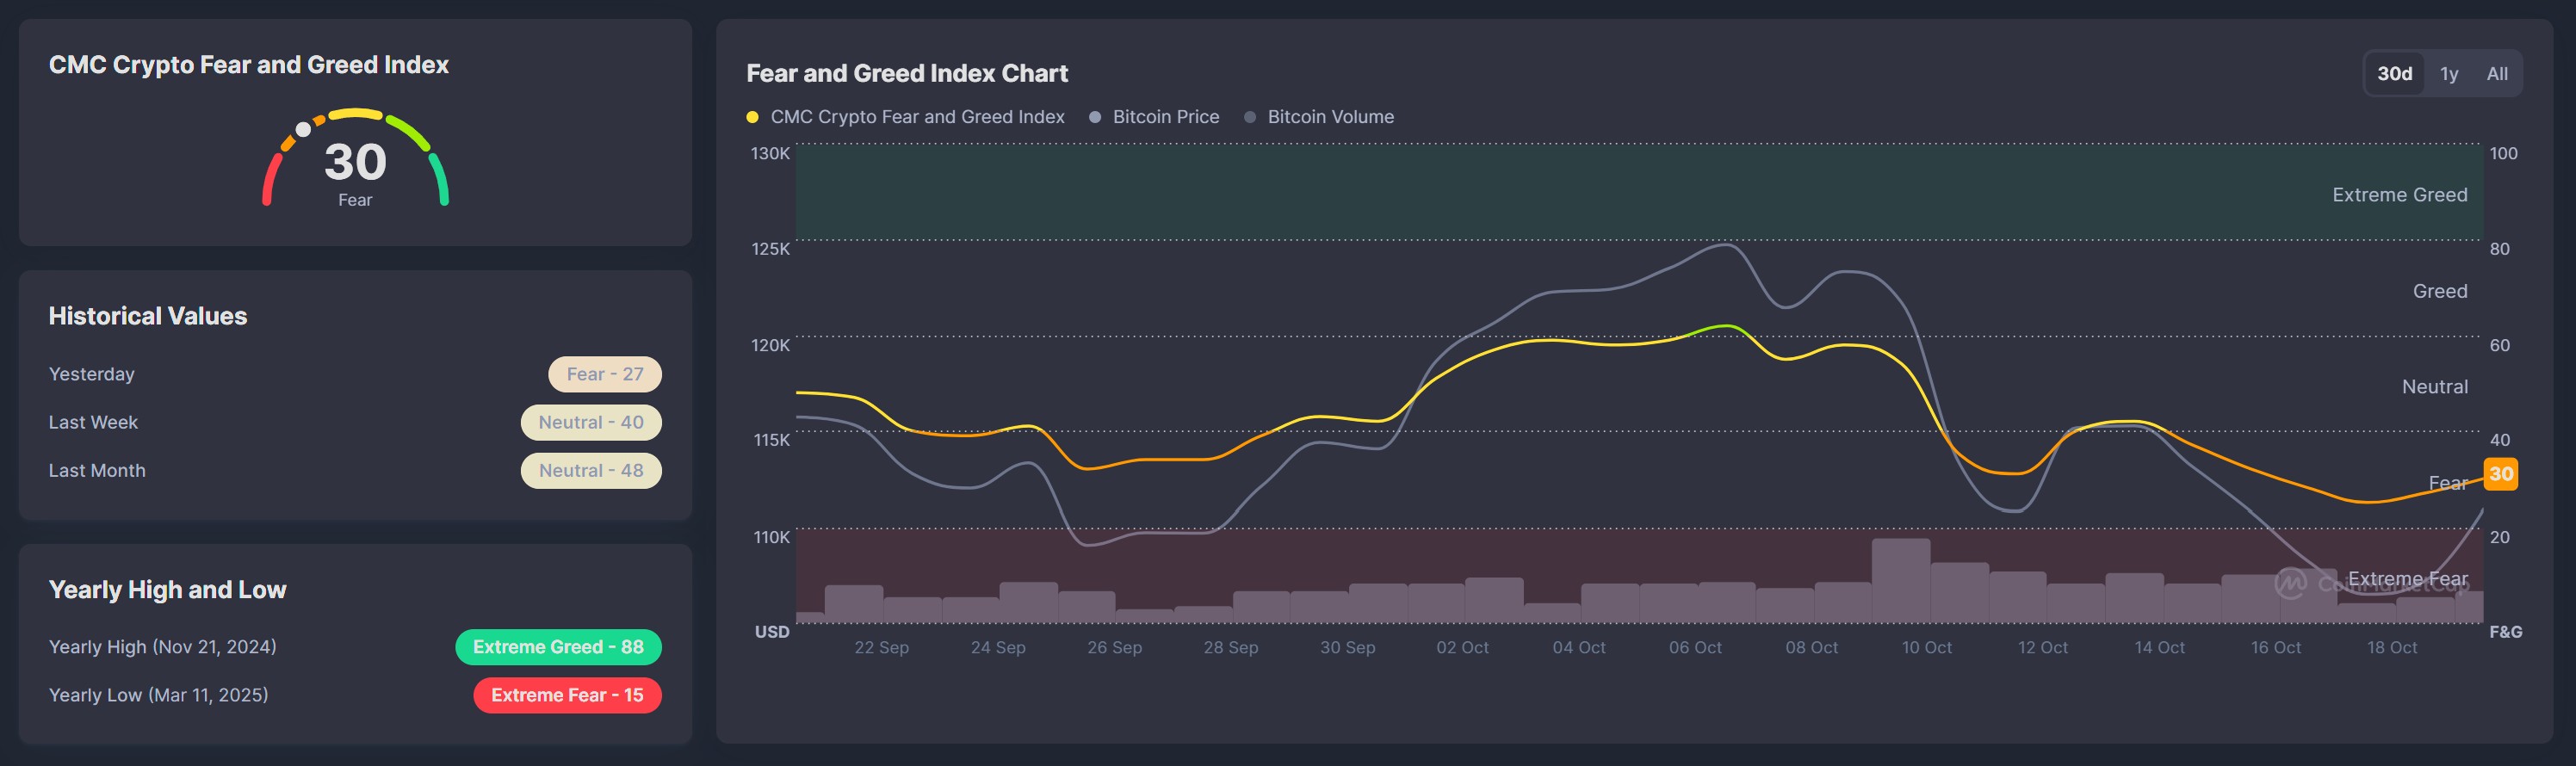Click the 30 Sep x-axis label
Image resolution: width=2576 pixels, height=766 pixels.
click(x=1347, y=647)
